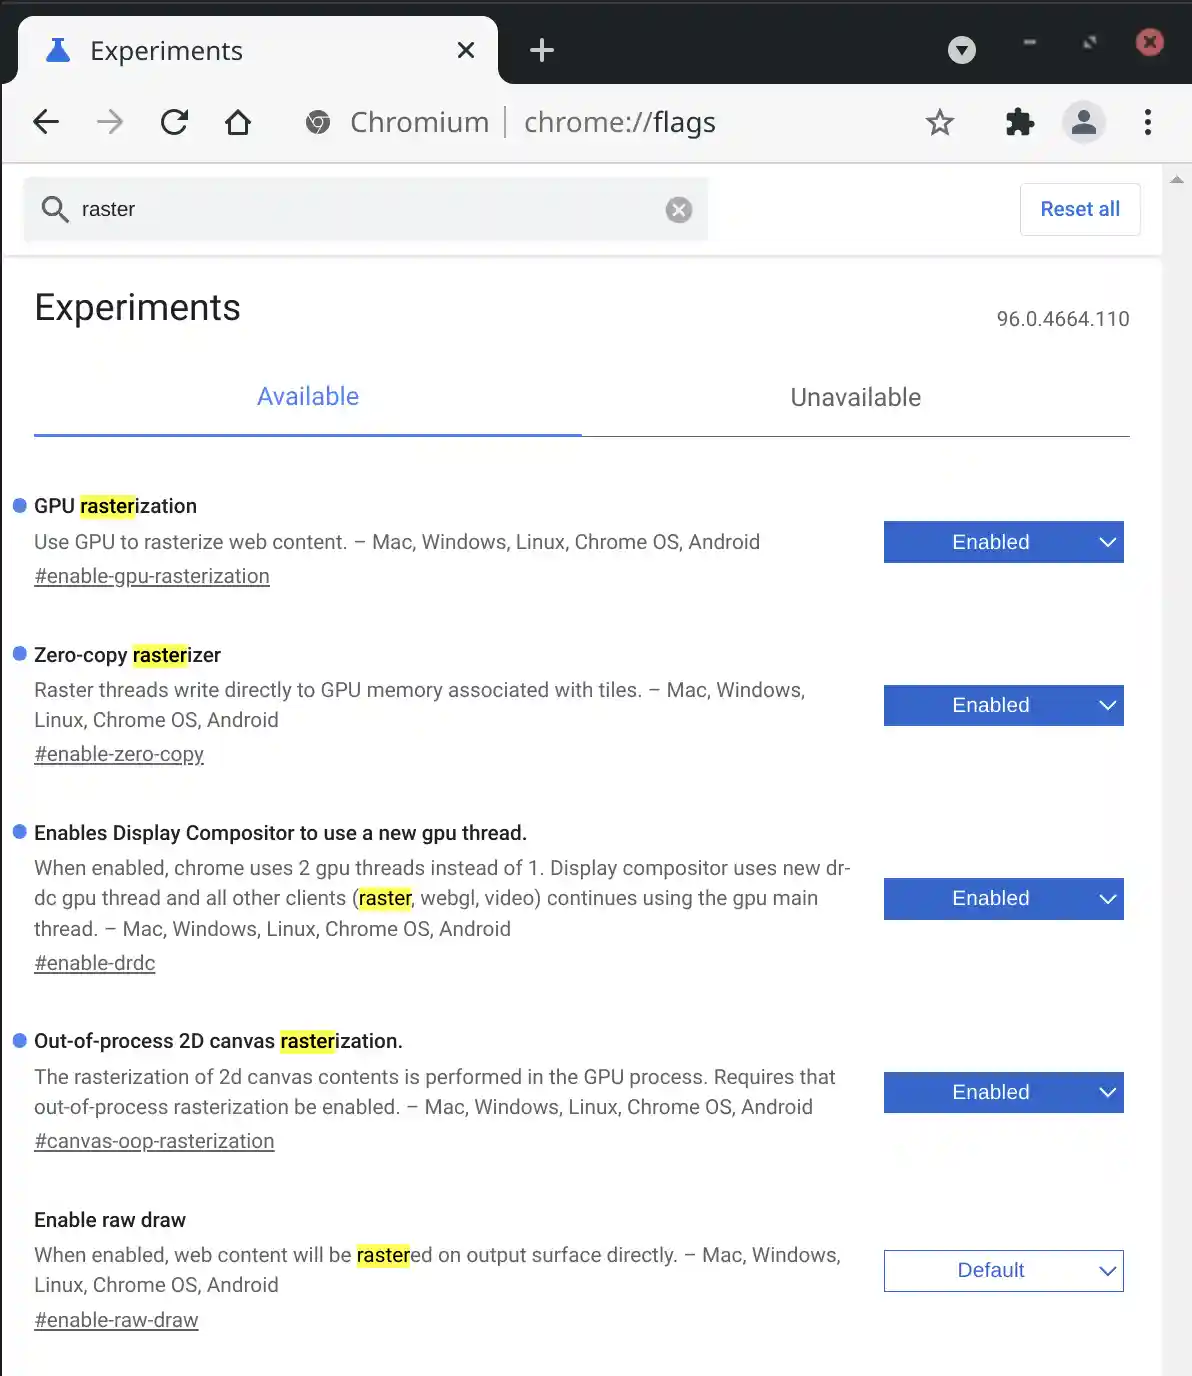Clear the search box via the X icon

click(678, 209)
